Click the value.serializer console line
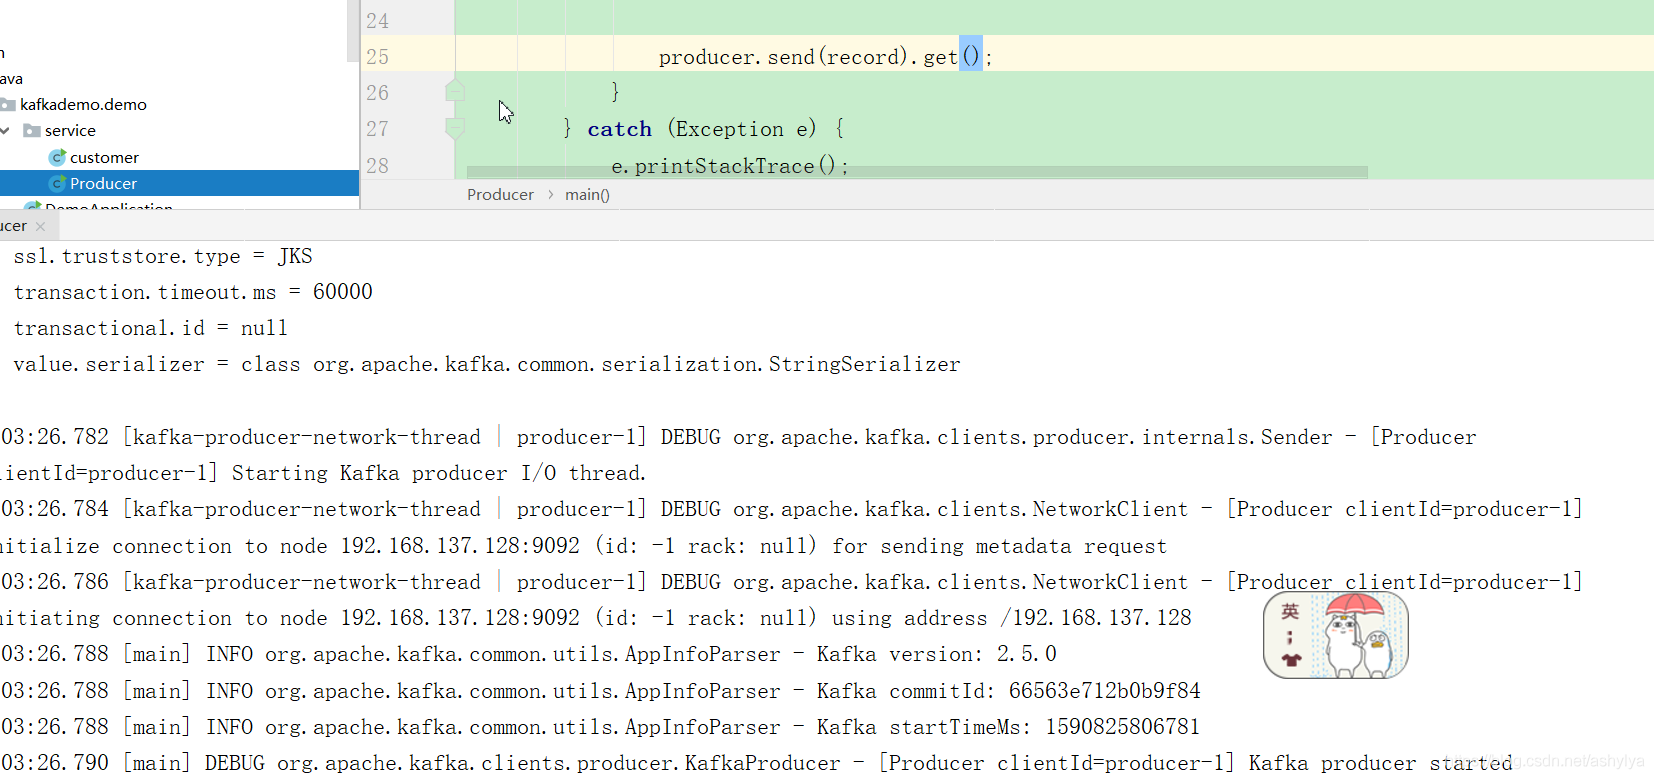The width and height of the screenshot is (1654, 779). pyautogui.click(x=487, y=364)
